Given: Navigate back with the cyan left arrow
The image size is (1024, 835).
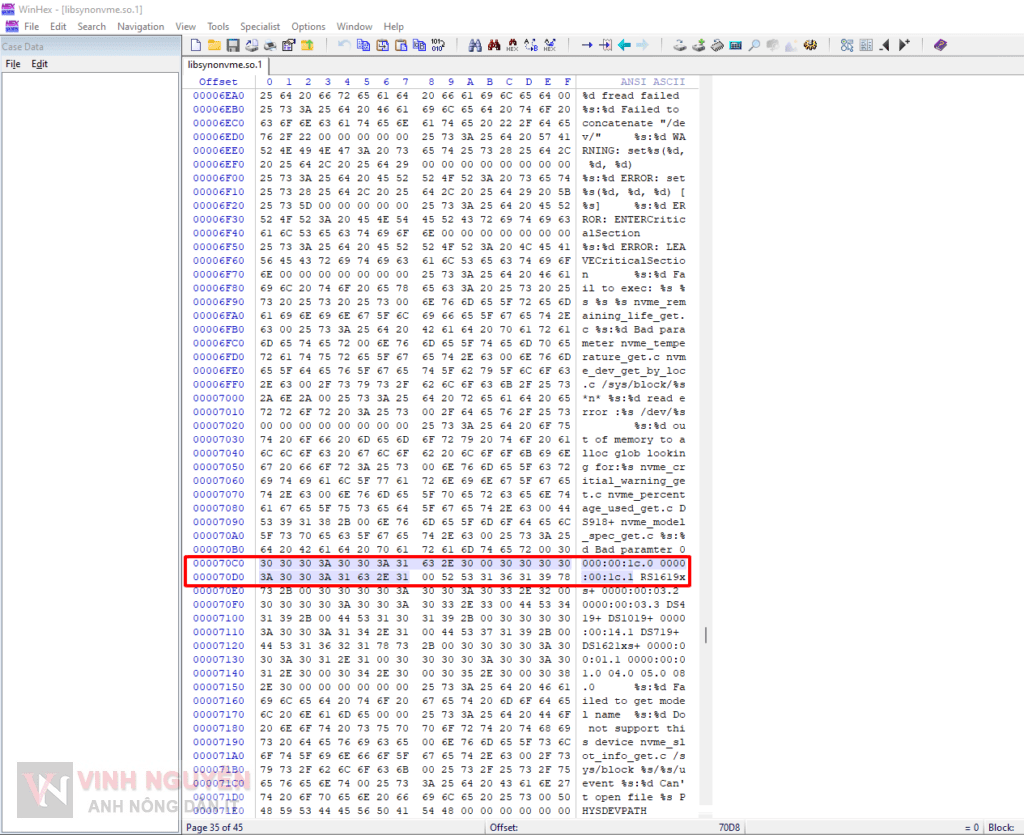Looking at the screenshot, I should 624,45.
